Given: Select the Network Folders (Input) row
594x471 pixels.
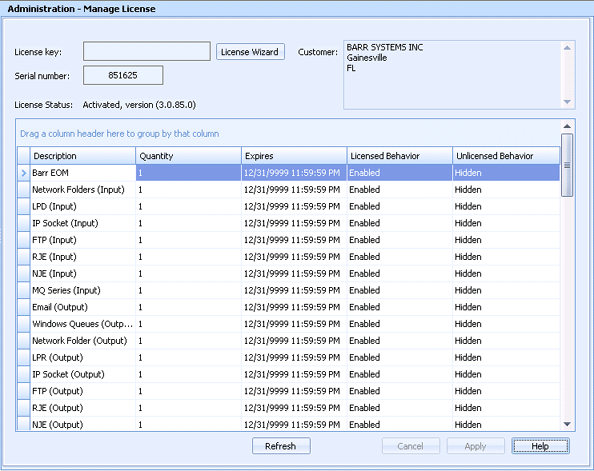Looking at the screenshot, I should [288, 189].
